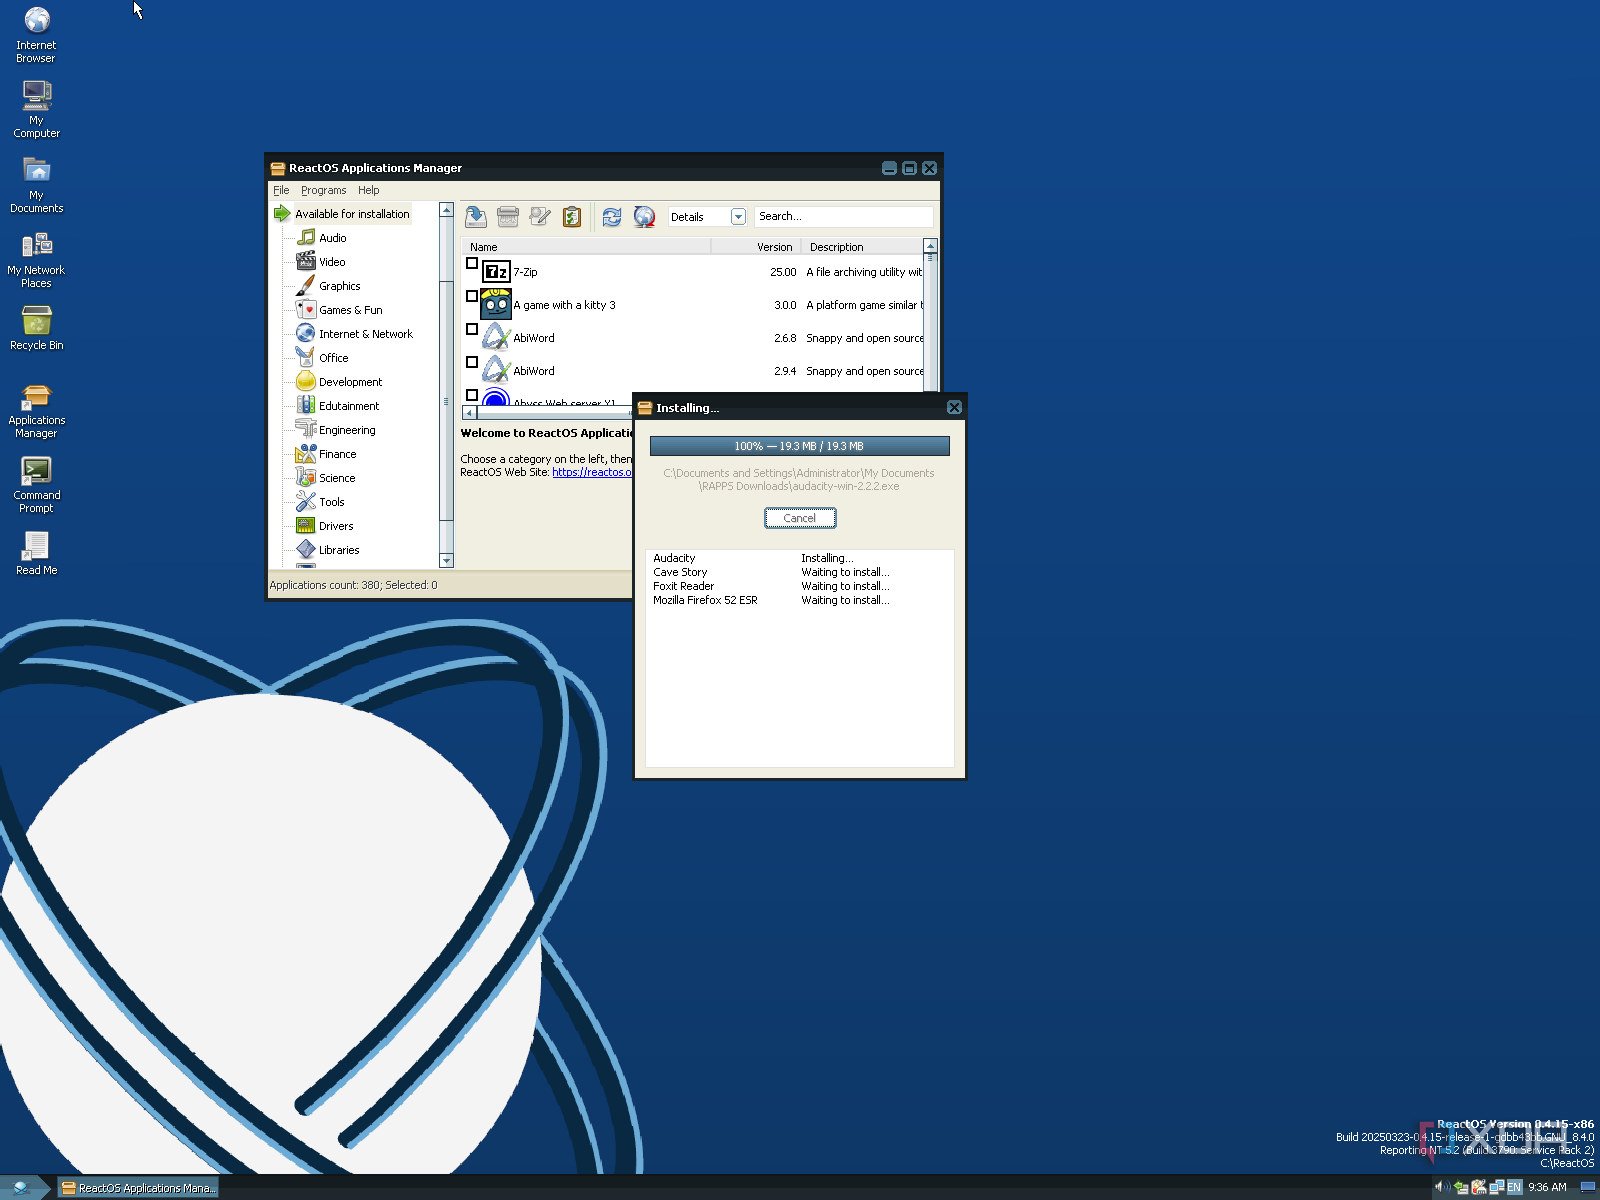
Task: Open the Internet & Network category
Action: 365,334
